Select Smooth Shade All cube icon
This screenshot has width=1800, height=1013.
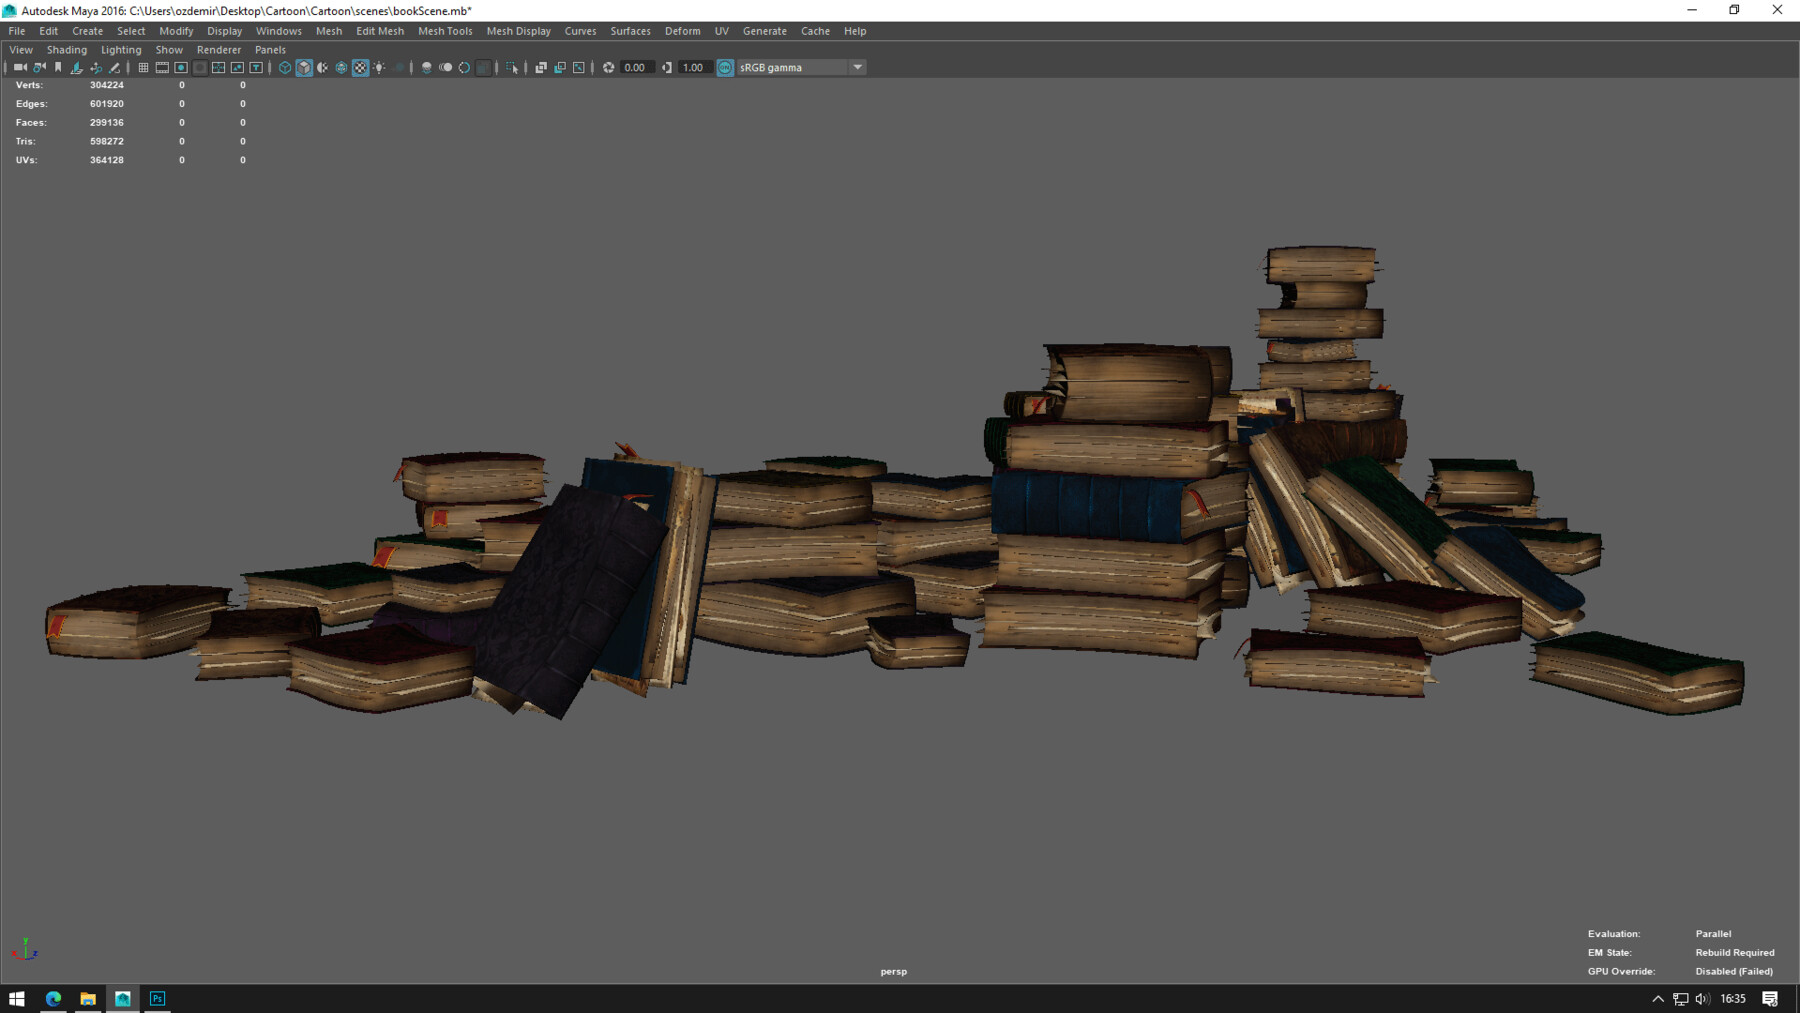pos(304,68)
